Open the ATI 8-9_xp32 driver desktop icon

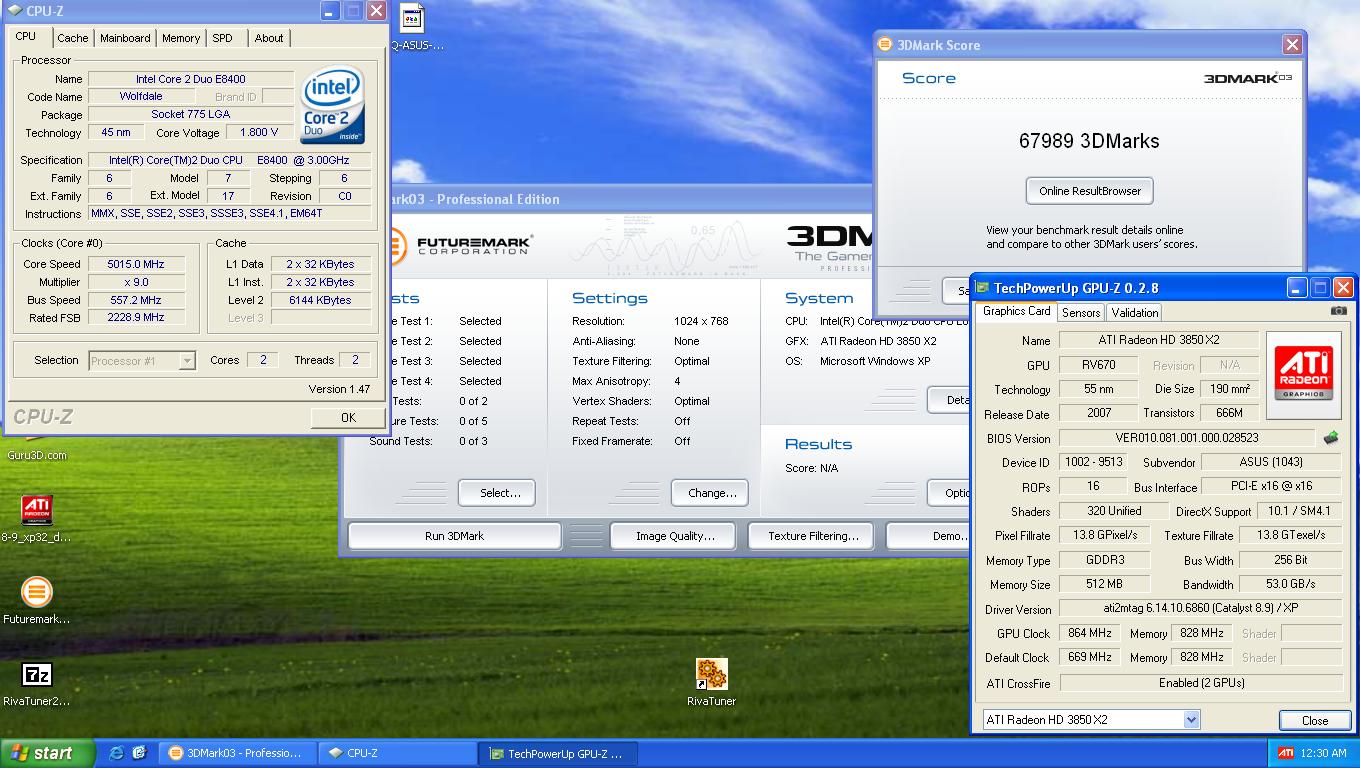click(37, 510)
